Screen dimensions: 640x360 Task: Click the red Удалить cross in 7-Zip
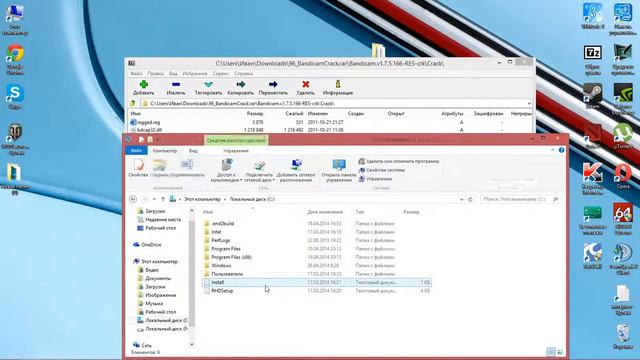305,84
